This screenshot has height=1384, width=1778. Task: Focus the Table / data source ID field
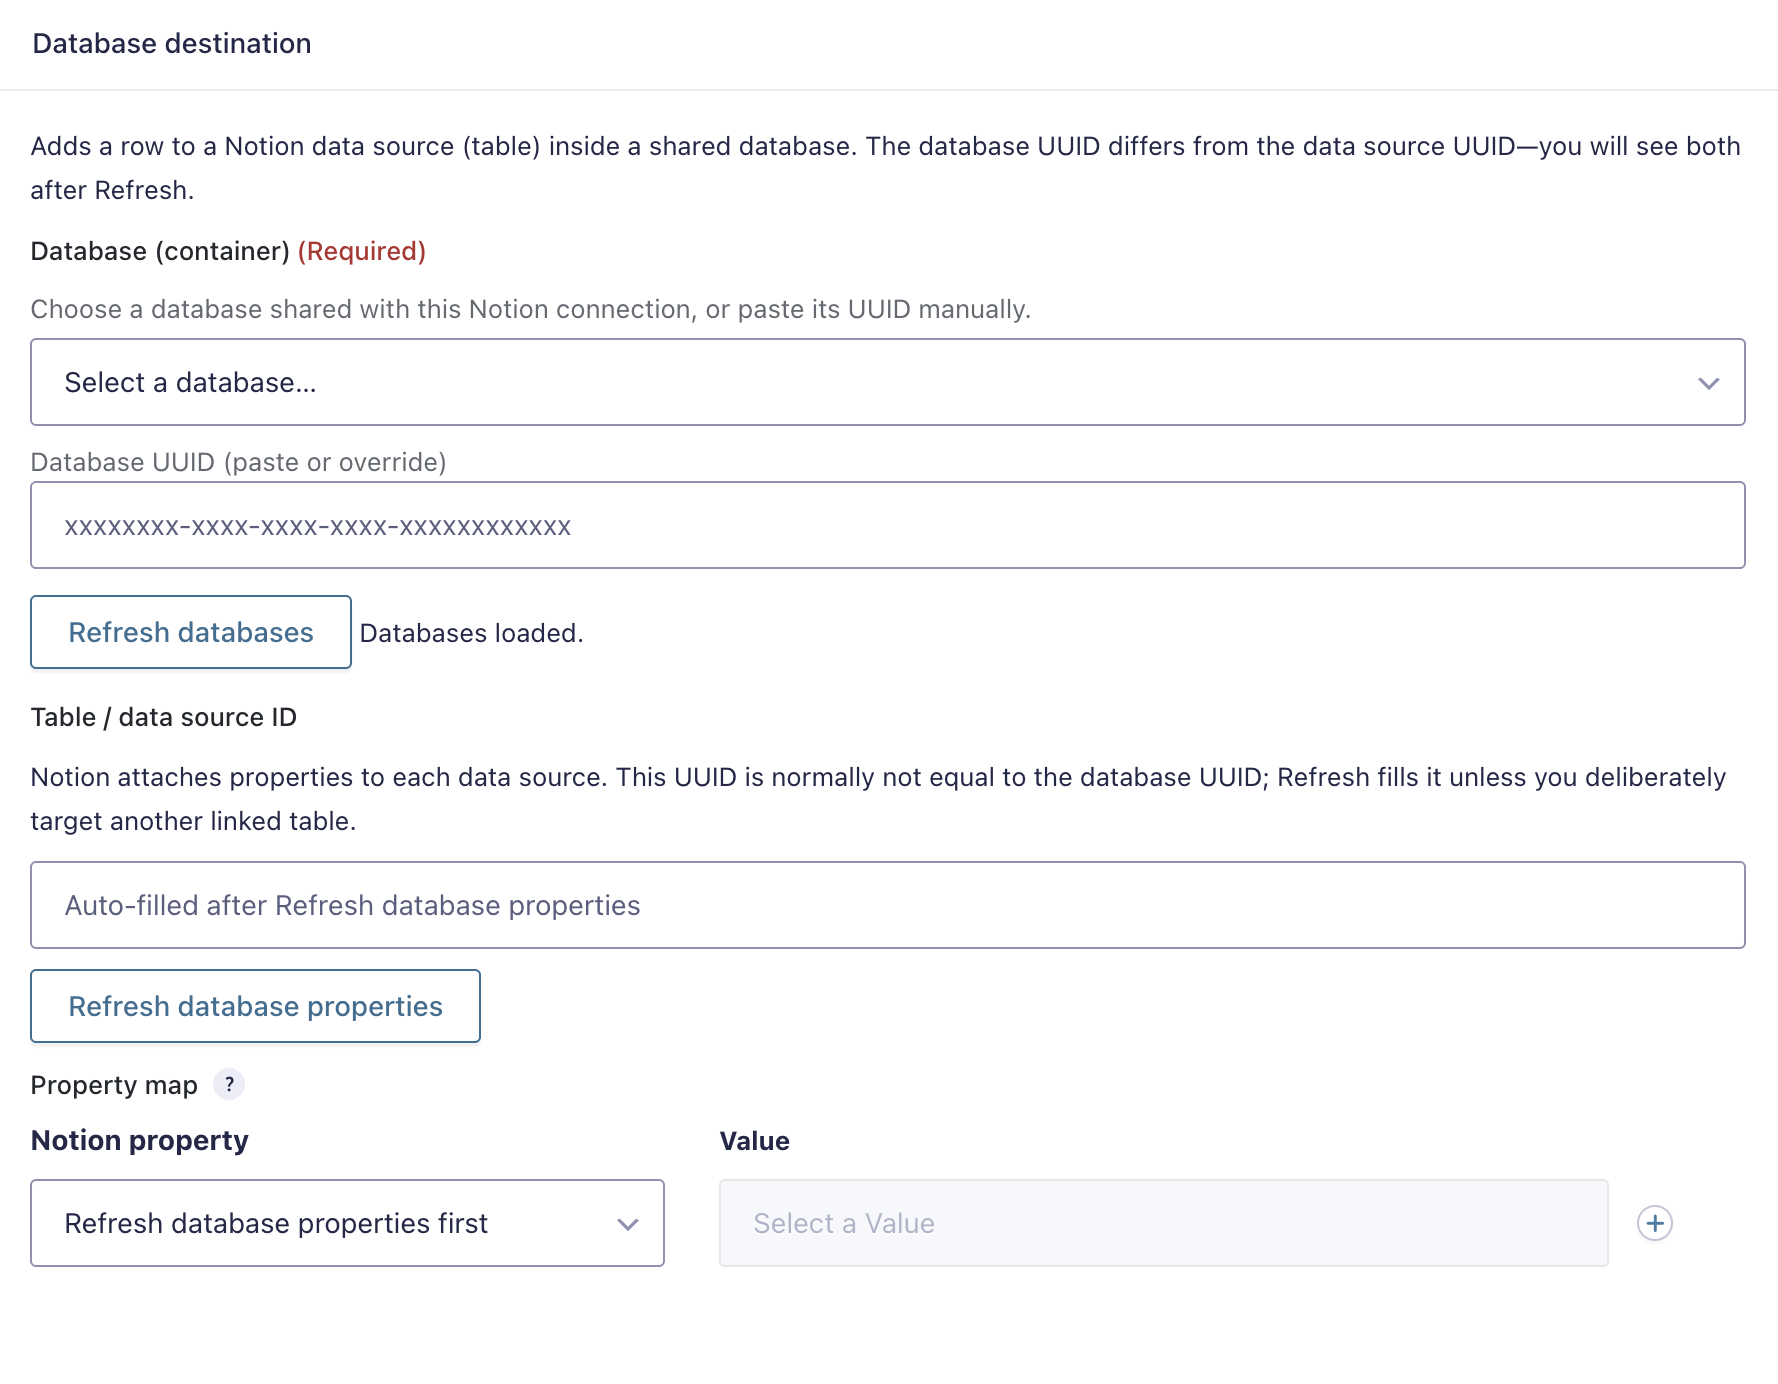point(888,905)
